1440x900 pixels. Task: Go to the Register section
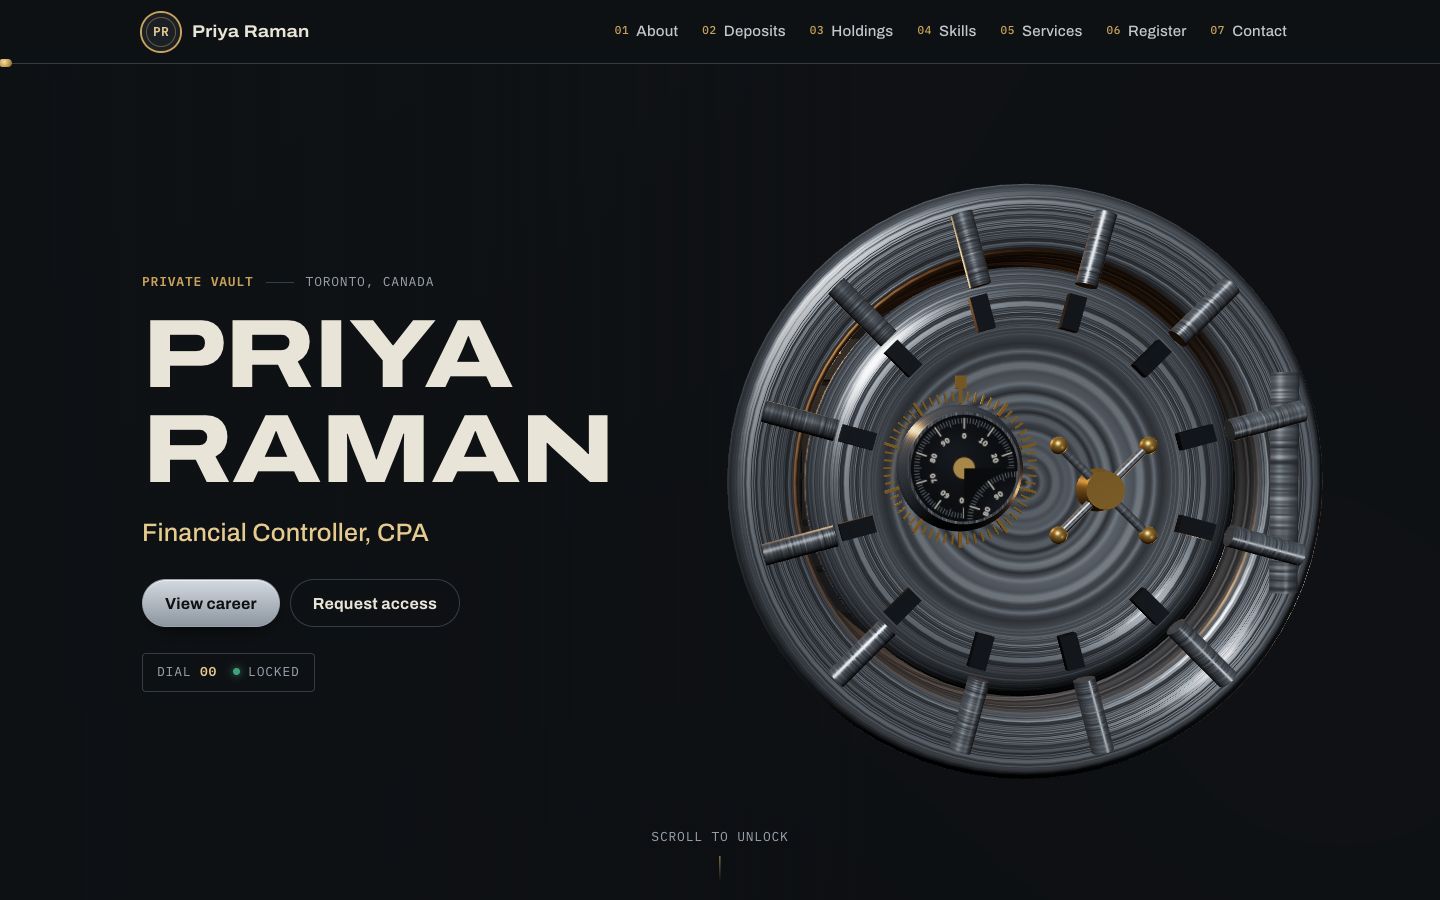[1146, 31]
